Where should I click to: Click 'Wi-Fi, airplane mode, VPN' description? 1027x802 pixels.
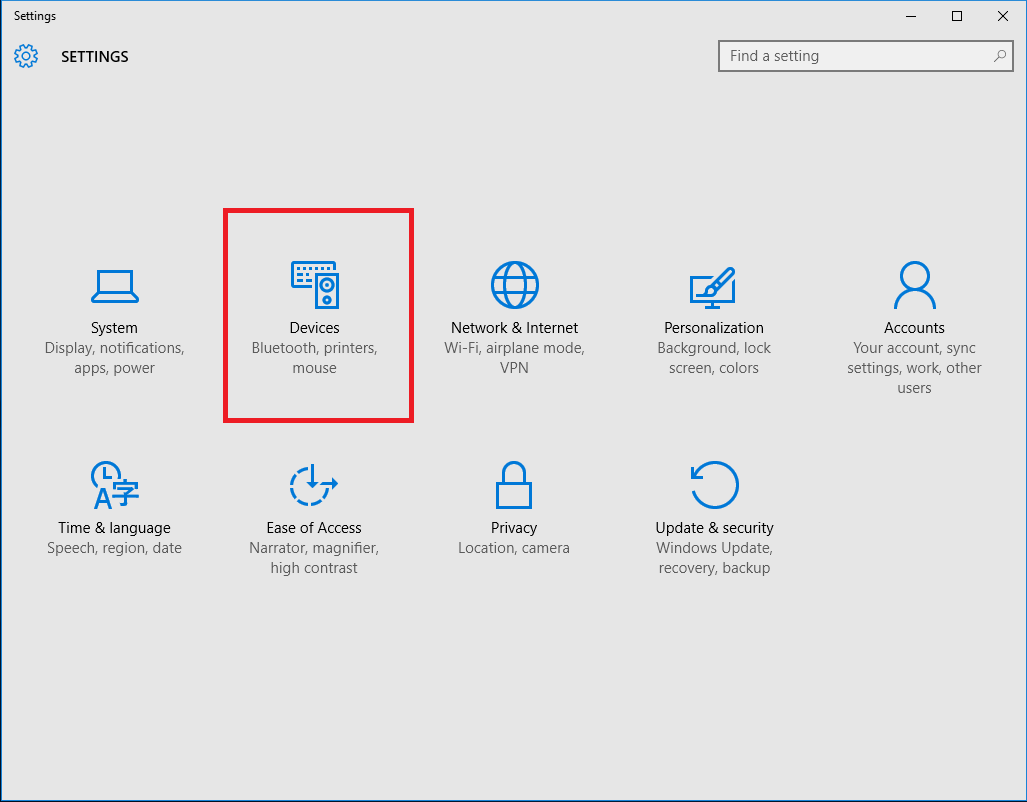point(514,358)
